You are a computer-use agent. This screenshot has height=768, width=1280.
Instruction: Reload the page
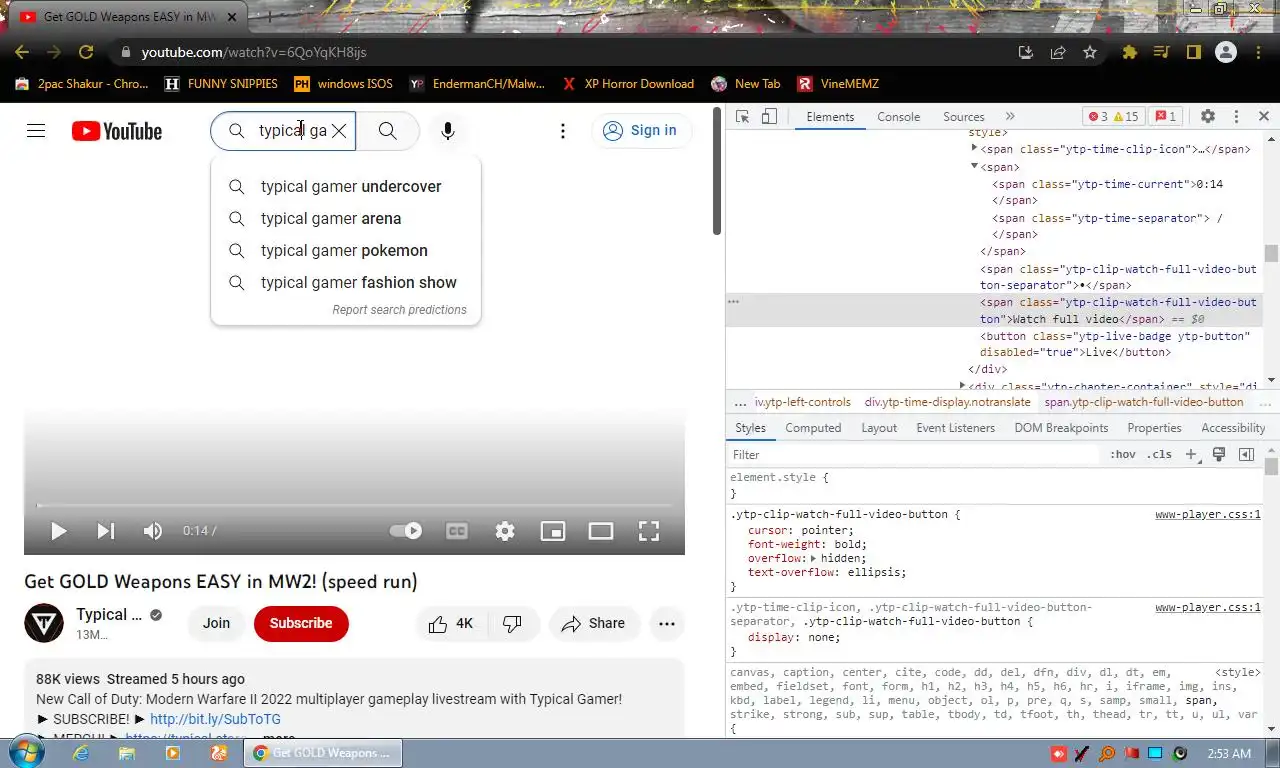[86, 52]
